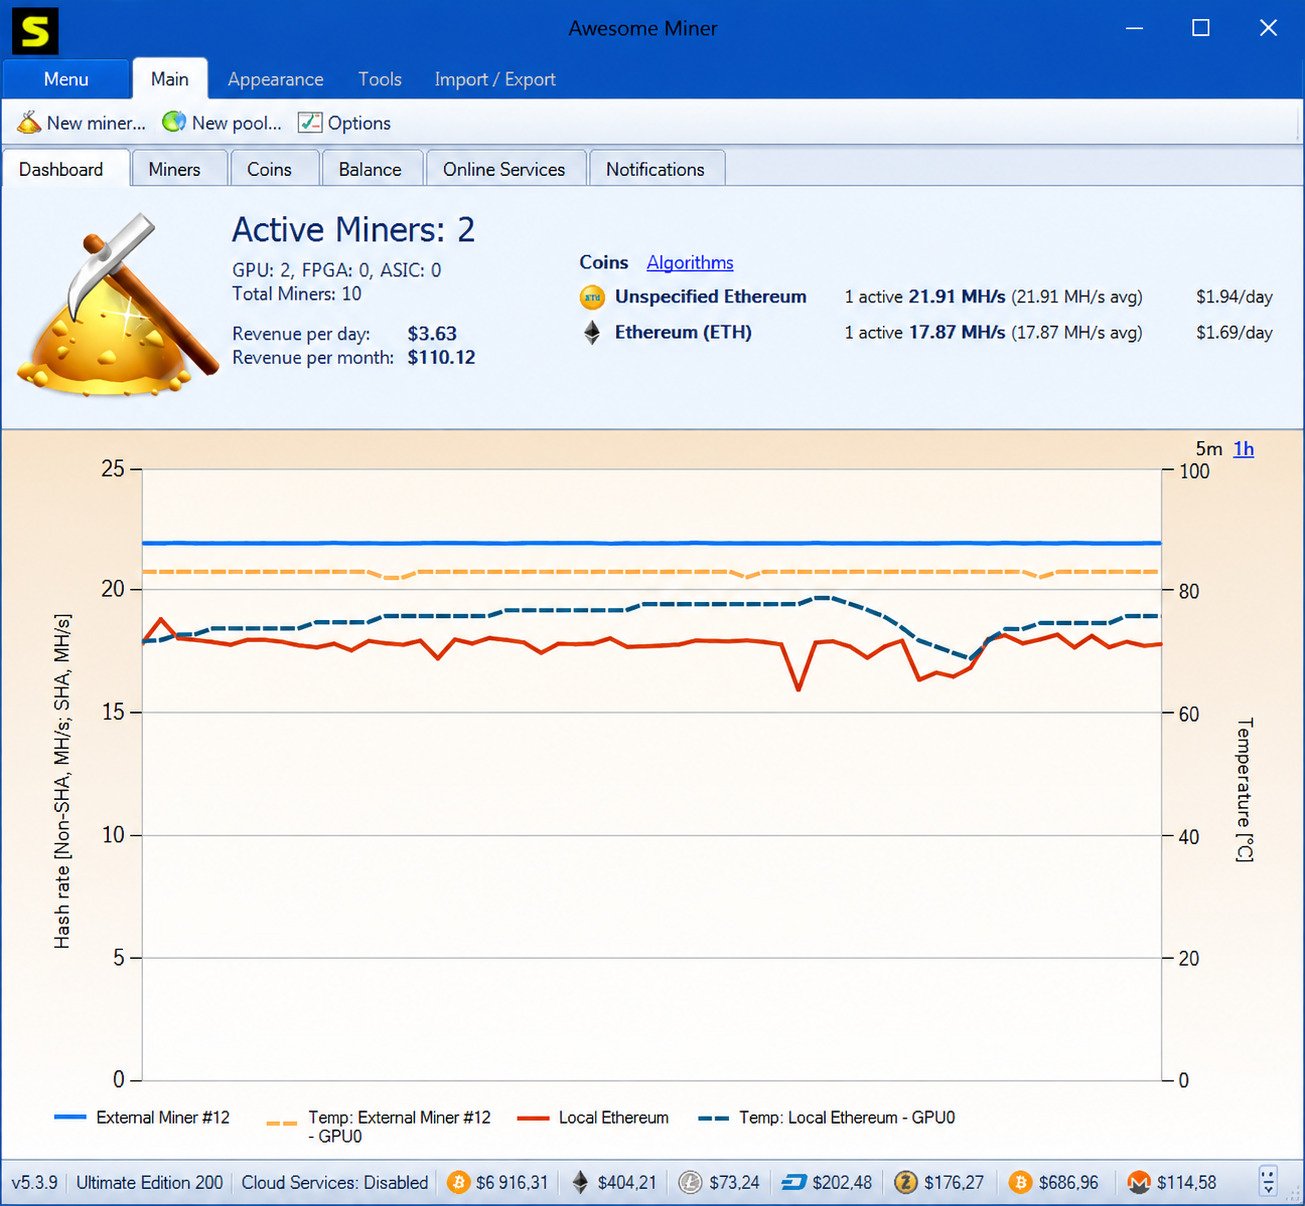Click the Awesome Miner logo icon
Viewport: 1305px width, 1206px height.
pos(35,31)
